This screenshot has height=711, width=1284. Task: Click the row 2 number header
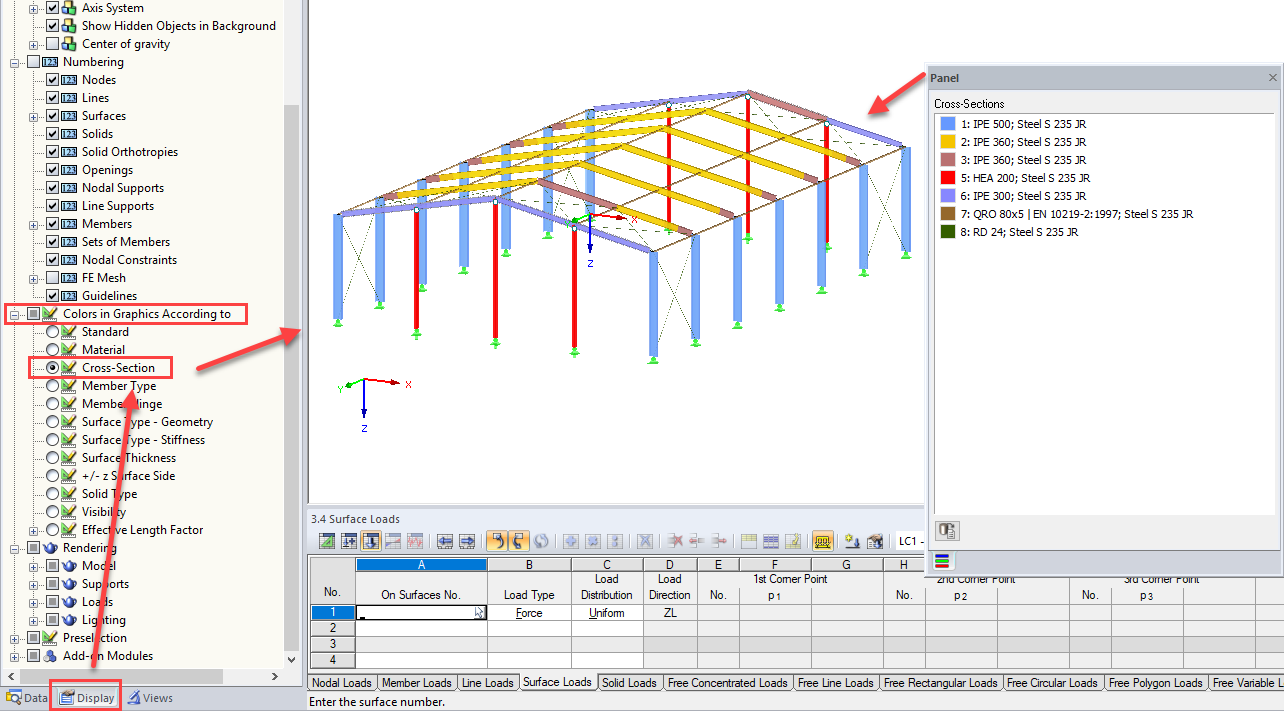coord(332,628)
